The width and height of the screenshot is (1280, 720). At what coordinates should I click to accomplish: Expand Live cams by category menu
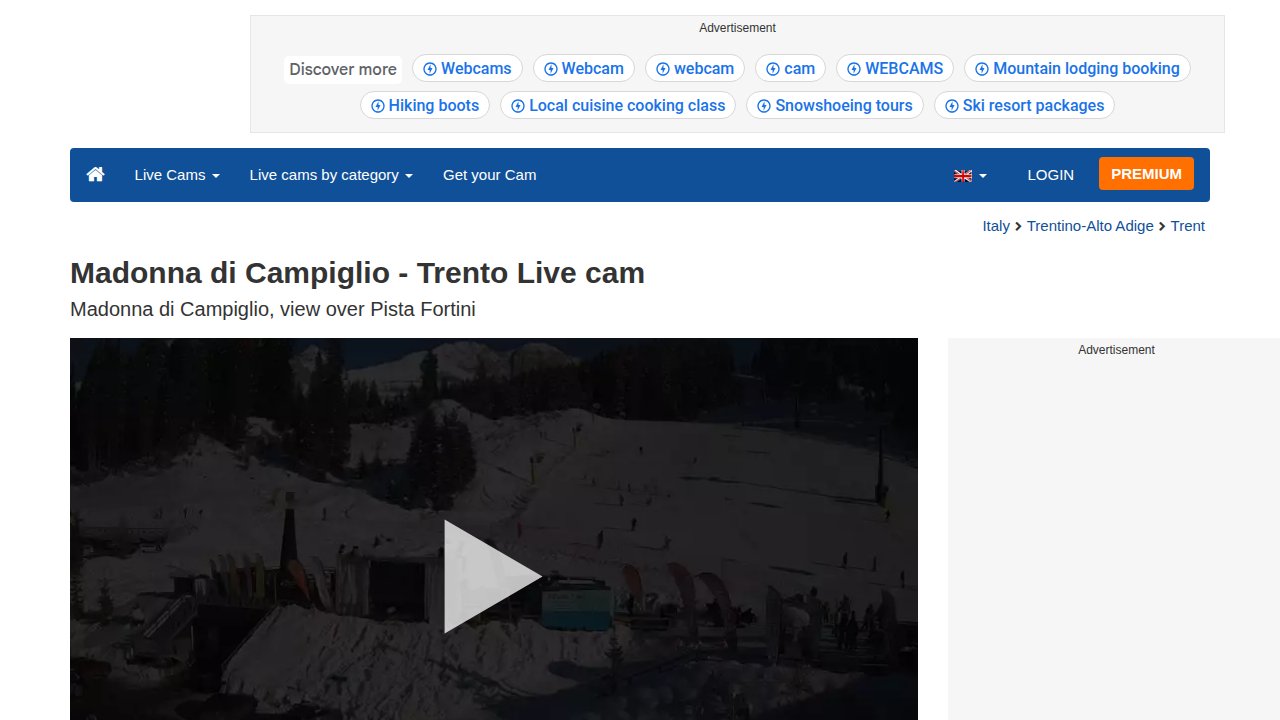pos(331,175)
